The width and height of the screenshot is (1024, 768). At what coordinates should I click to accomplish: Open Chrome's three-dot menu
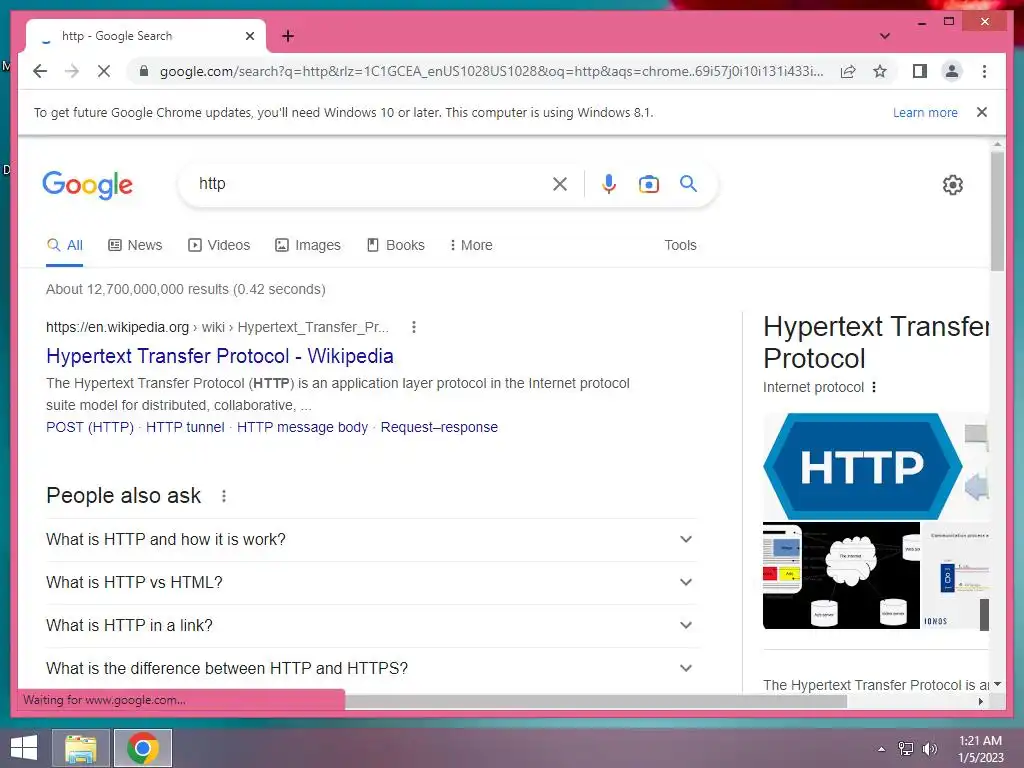(x=984, y=71)
